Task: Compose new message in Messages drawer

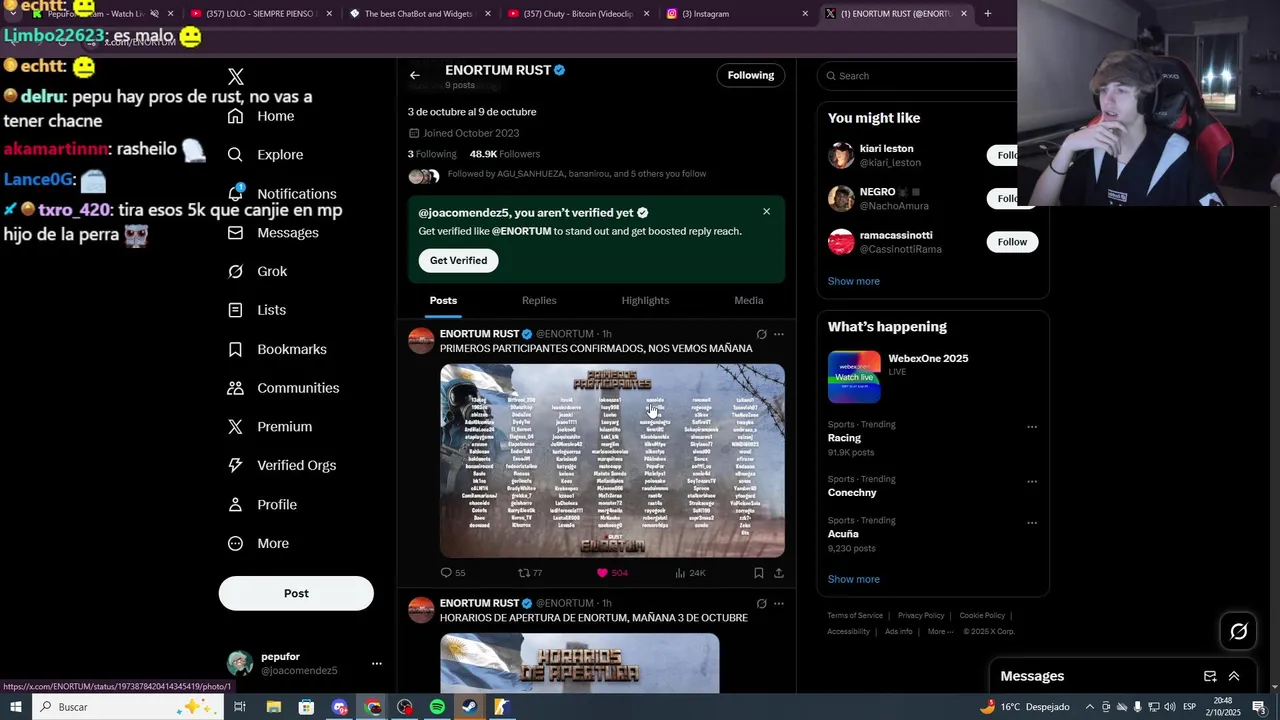Action: [1210, 676]
